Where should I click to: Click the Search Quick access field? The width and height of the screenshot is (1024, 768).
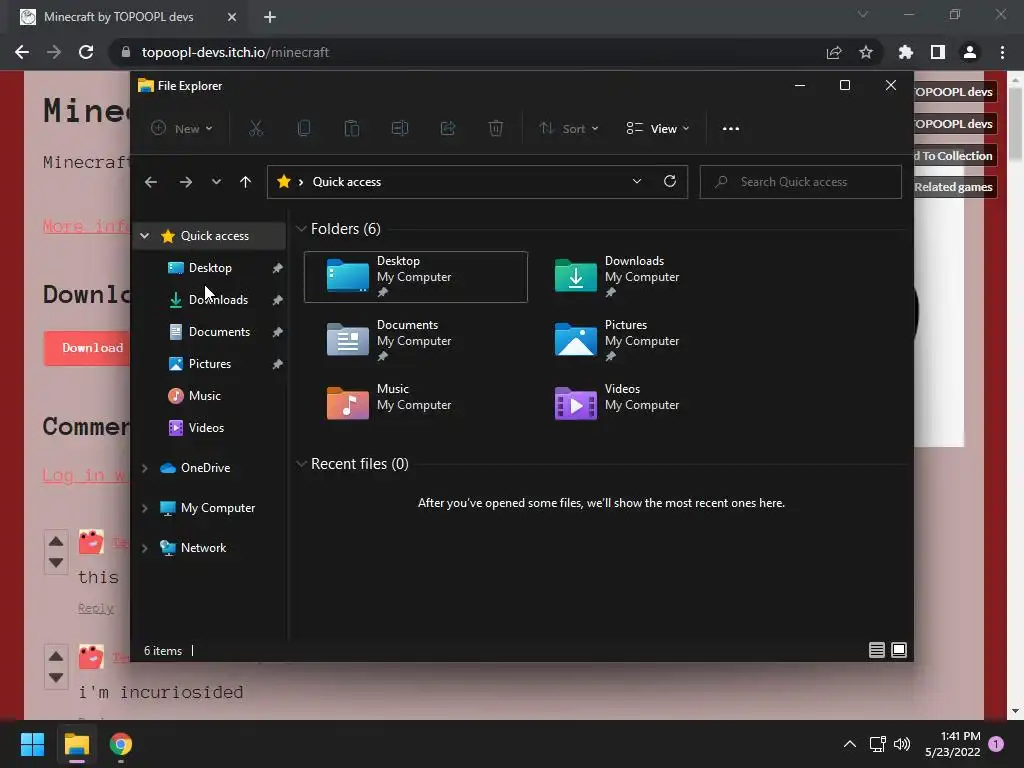point(801,182)
